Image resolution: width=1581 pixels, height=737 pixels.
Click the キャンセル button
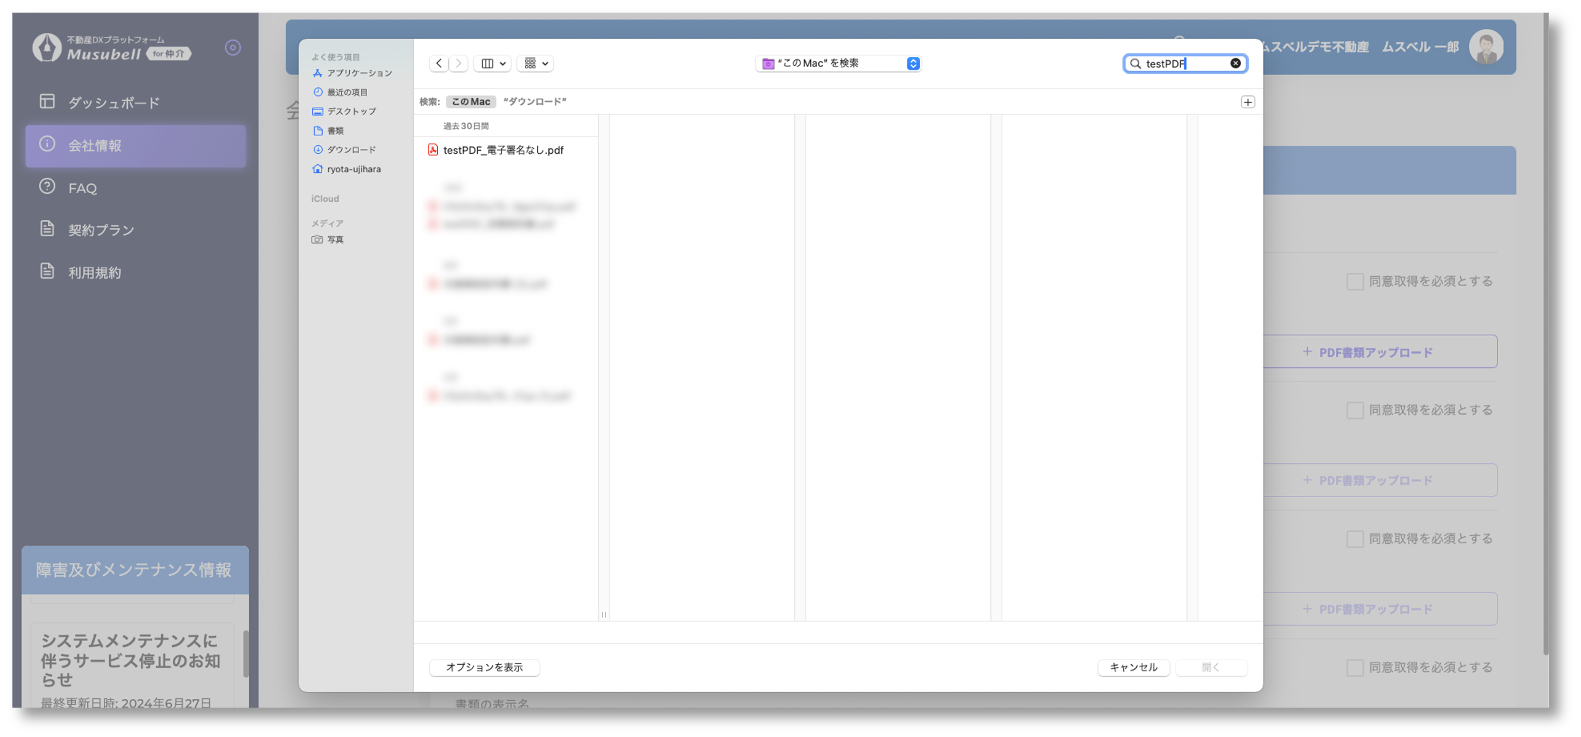1133,667
